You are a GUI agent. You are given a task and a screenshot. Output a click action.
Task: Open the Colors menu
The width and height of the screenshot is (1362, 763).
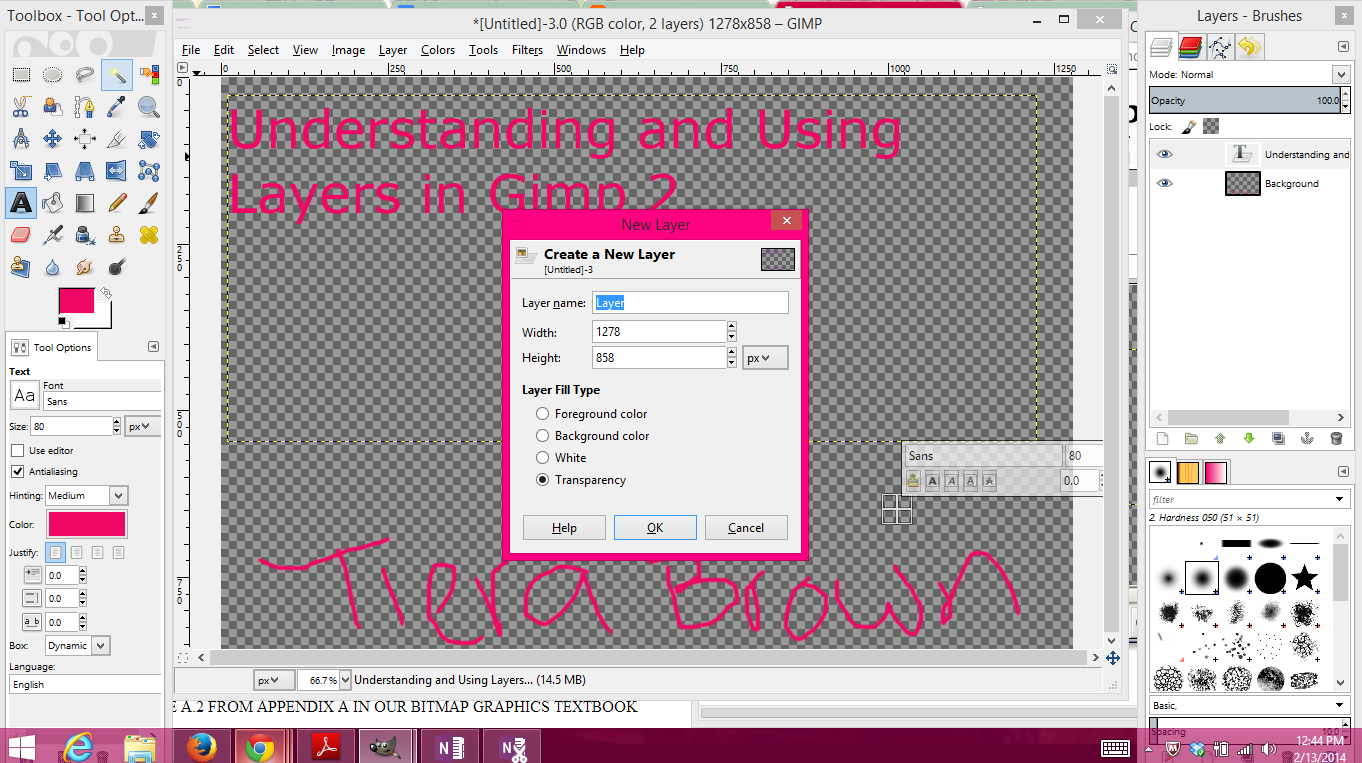pyautogui.click(x=437, y=50)
